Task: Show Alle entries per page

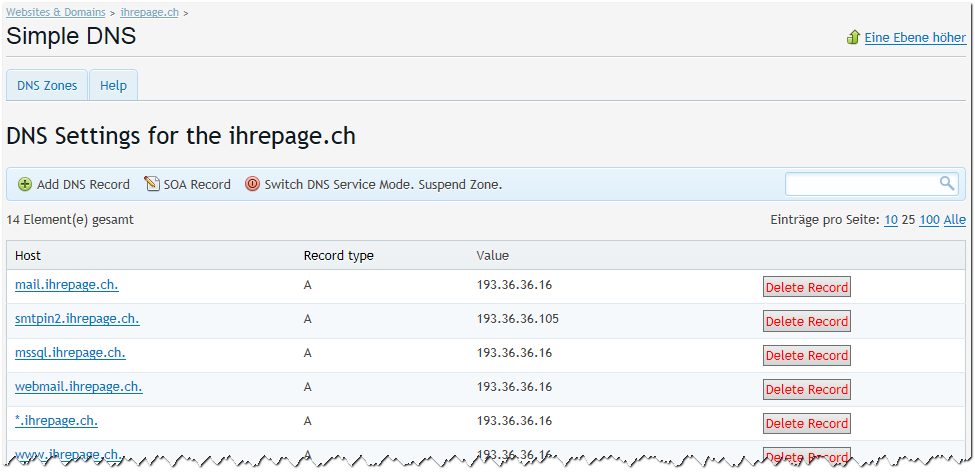Action: (x=955, y=220)
